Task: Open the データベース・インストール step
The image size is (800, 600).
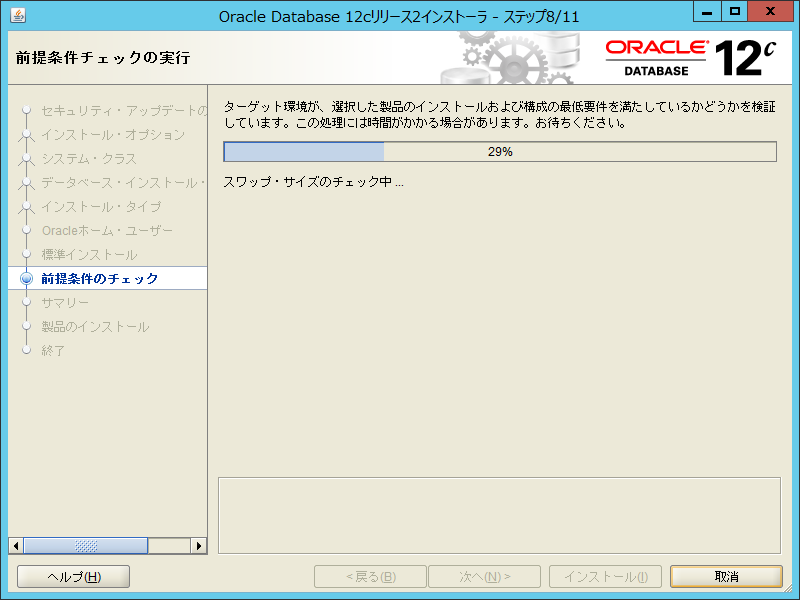Action: (123, 183)
